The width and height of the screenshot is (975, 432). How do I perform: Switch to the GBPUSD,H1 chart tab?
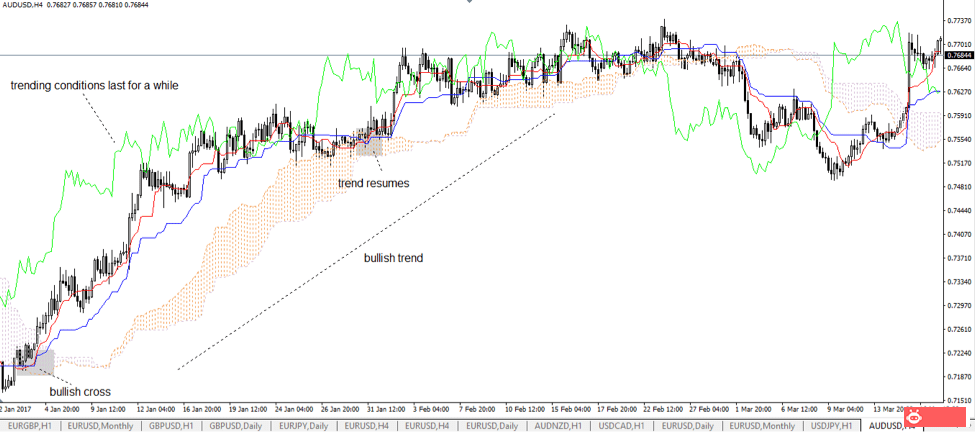point(172,426)
